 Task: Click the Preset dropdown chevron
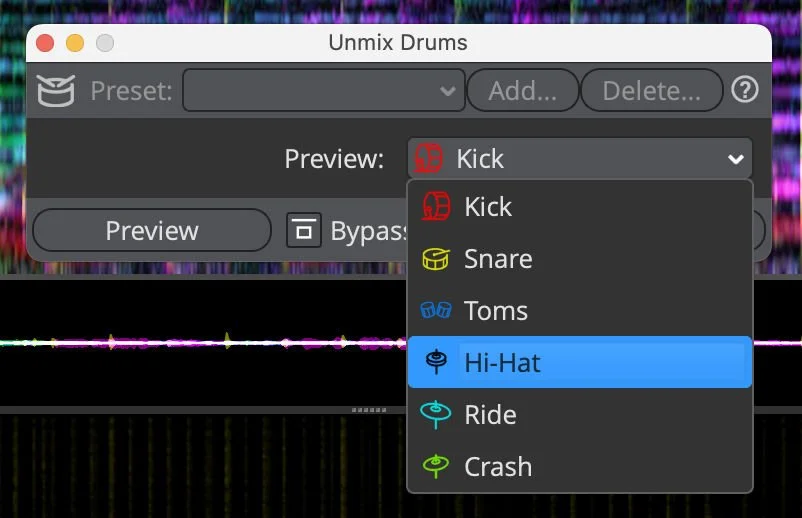point(448,91)
